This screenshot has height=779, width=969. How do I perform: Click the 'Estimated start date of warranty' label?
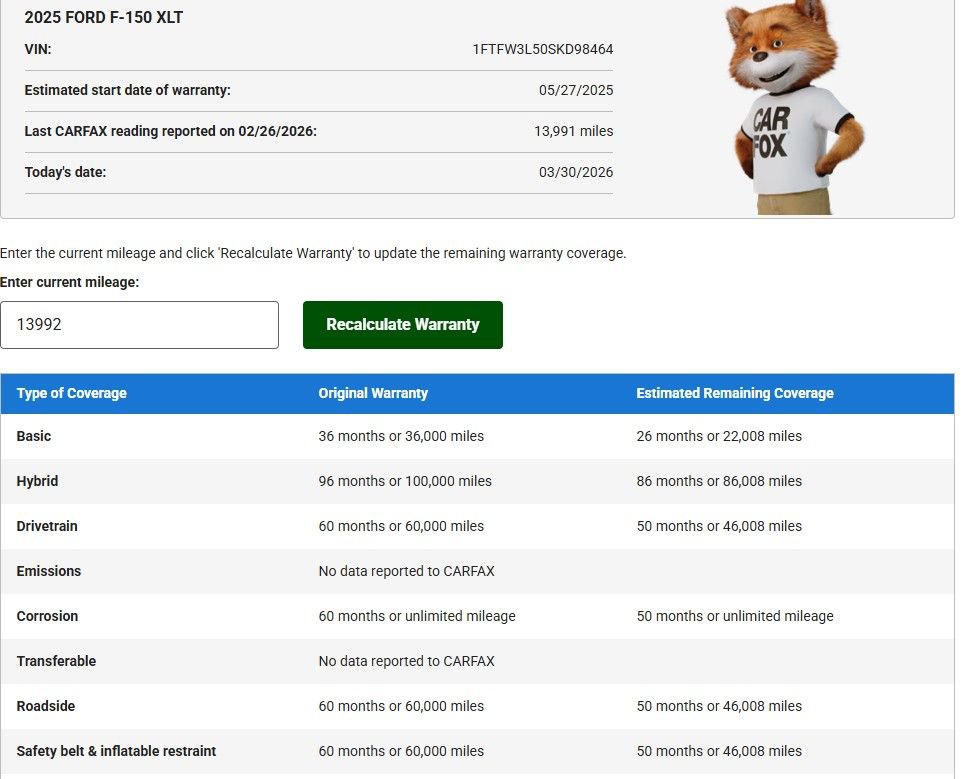tap(127, 90)
